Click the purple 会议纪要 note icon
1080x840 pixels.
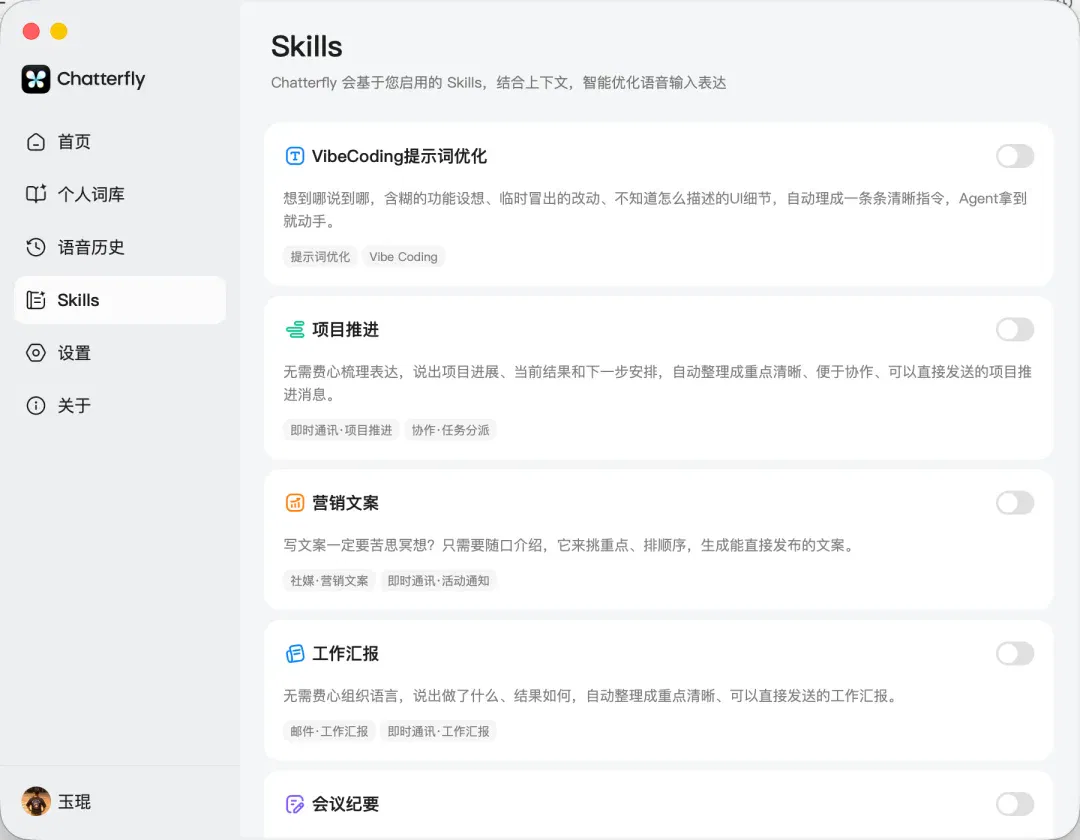tap(295, 804)
